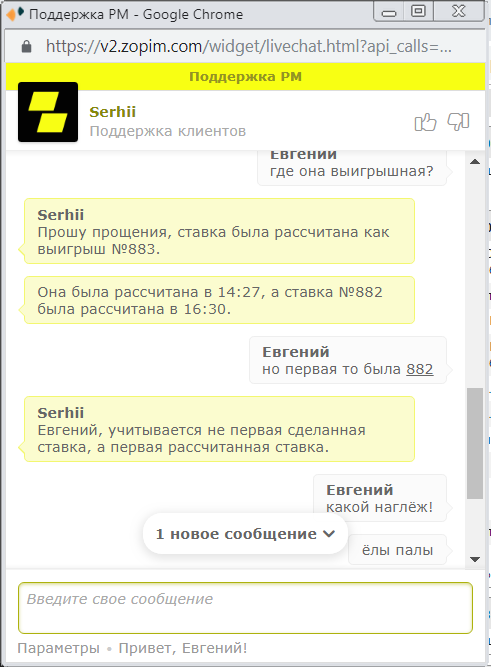Click the 'ёлы палы' message bubble
This screenshot has width=491, height=667.
(397, 550)
